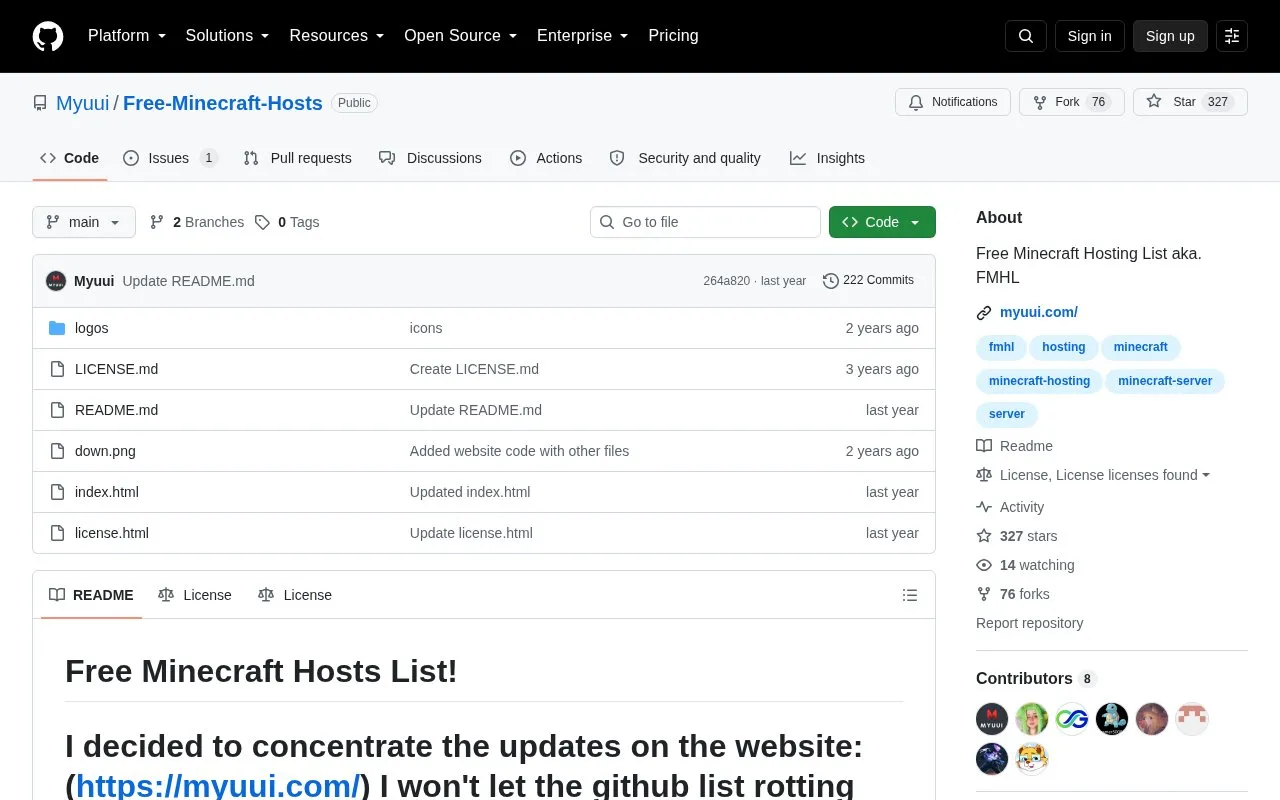
Task: Expand the Platform menu
Action: tap(127, 36)
